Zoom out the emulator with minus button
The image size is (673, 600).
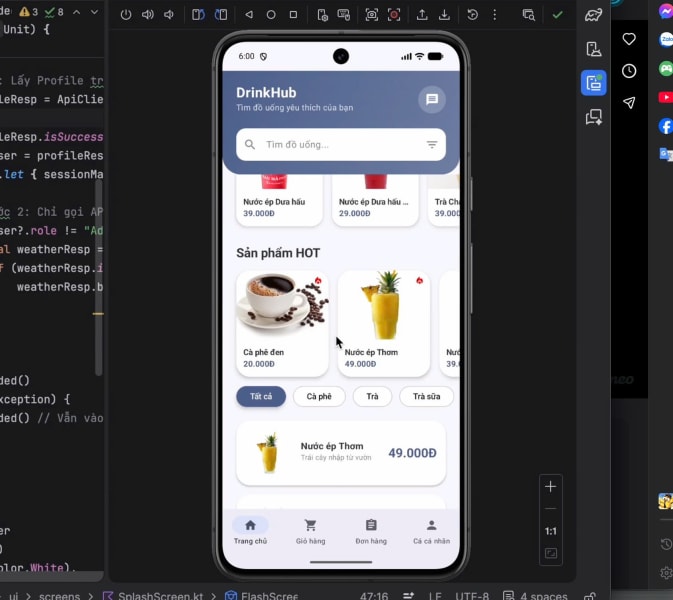tap(550, 509)
